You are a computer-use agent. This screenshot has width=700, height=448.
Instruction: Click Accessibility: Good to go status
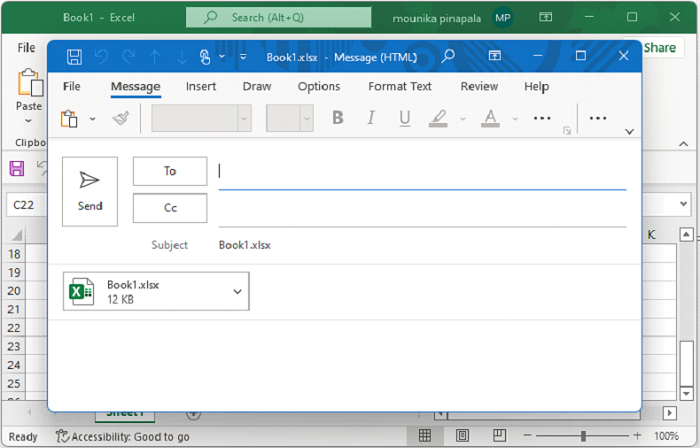pos(122,436)
